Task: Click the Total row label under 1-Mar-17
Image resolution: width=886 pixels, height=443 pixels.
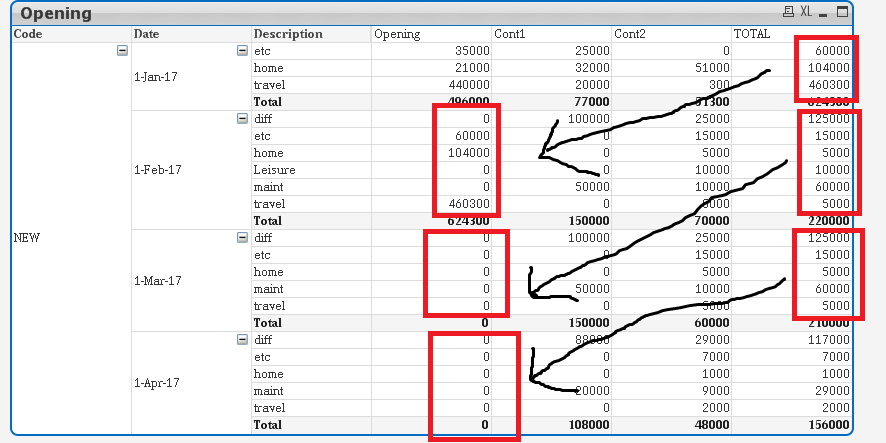Action: 267,323
